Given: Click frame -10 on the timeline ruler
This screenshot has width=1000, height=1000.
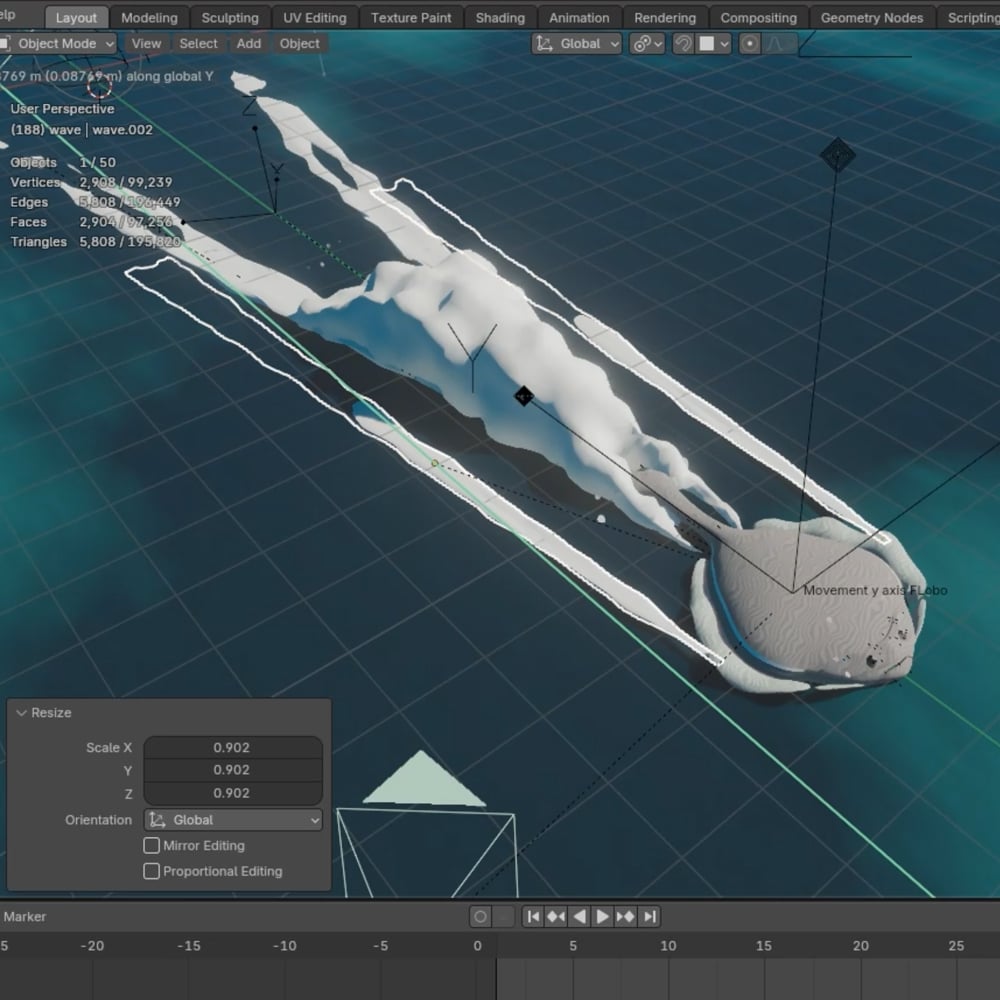Looking at the screenshot, I should [284, 946].
